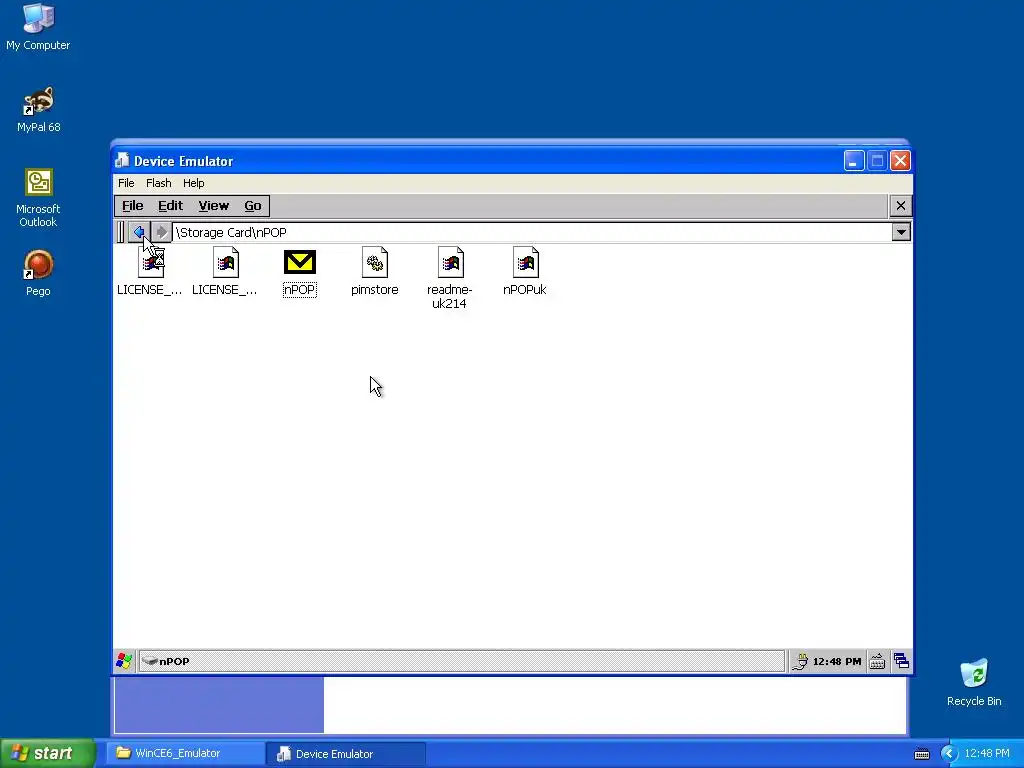Open the CE explorer Edit menu

170,206
